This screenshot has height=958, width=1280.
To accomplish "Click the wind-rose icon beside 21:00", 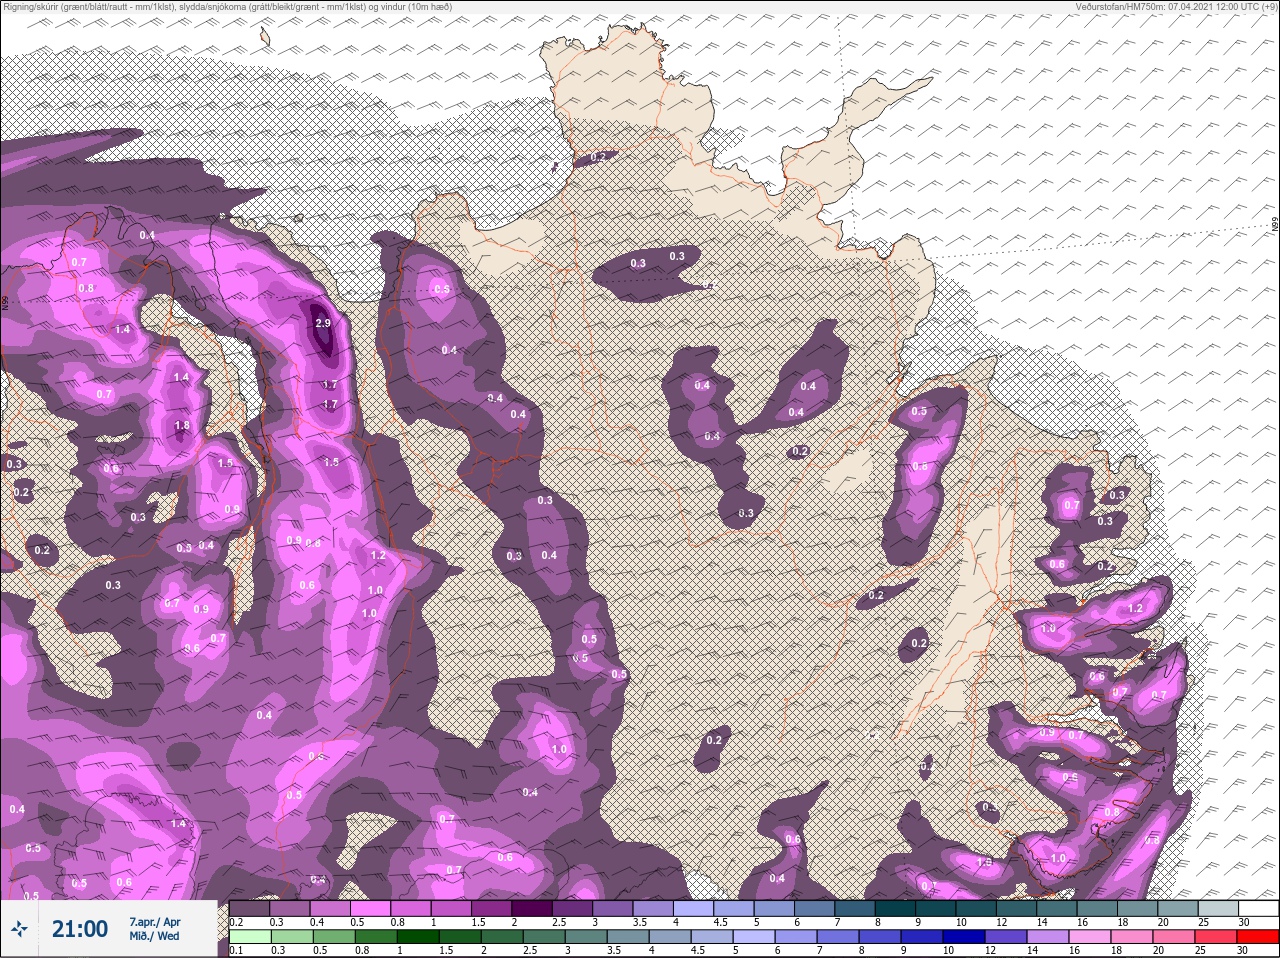I will pos(20,929).
